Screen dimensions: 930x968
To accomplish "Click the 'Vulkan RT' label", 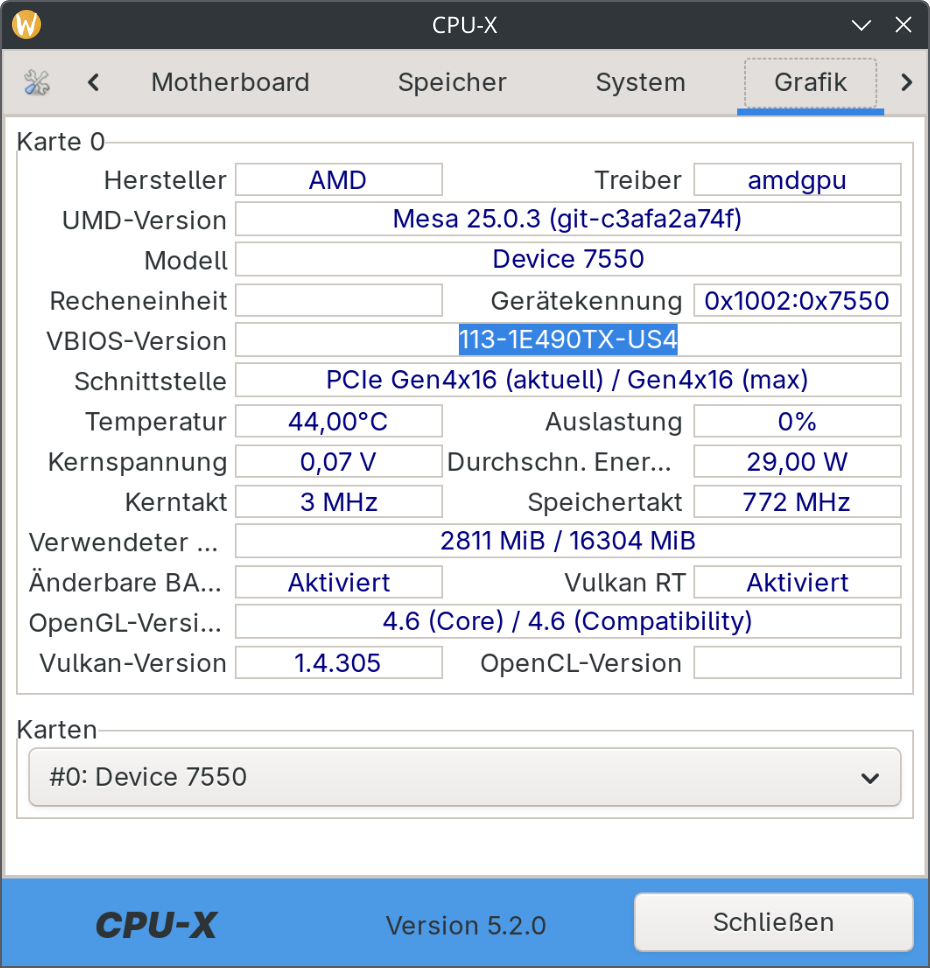I will (x=625, y=582).
